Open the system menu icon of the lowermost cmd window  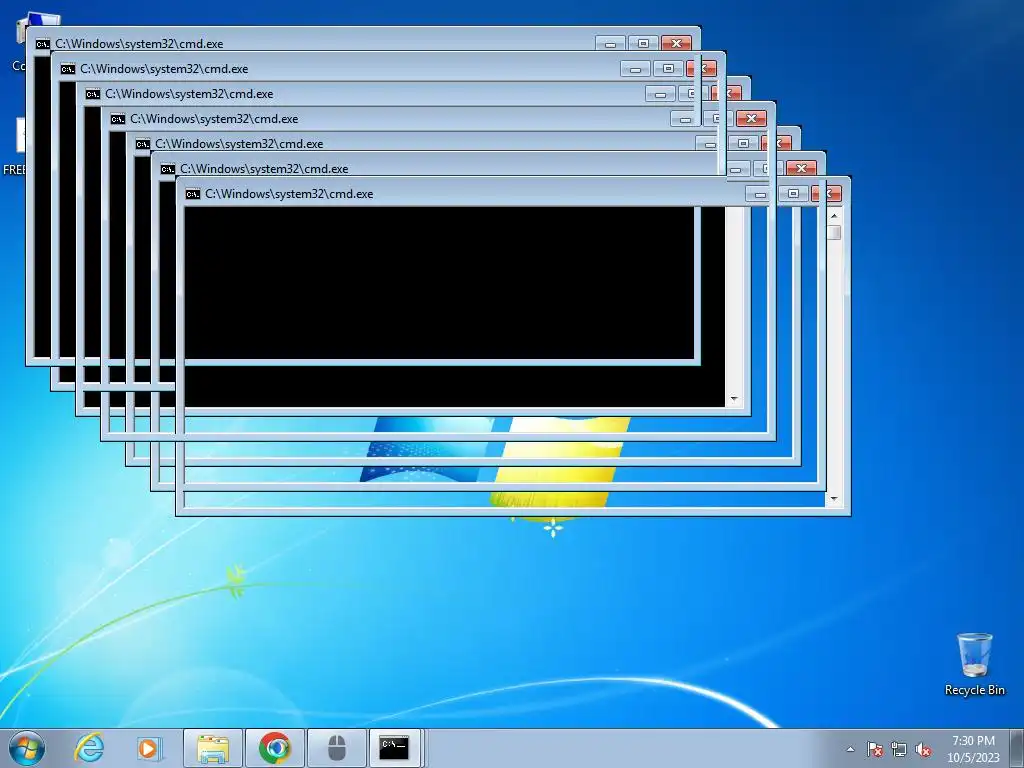tap(193, 194)
